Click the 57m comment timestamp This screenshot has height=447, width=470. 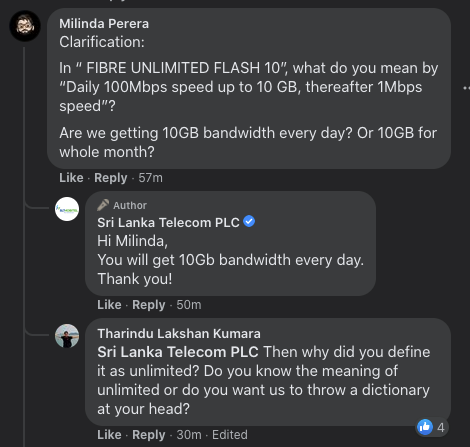pyautogui.click(x=151, y=178)
